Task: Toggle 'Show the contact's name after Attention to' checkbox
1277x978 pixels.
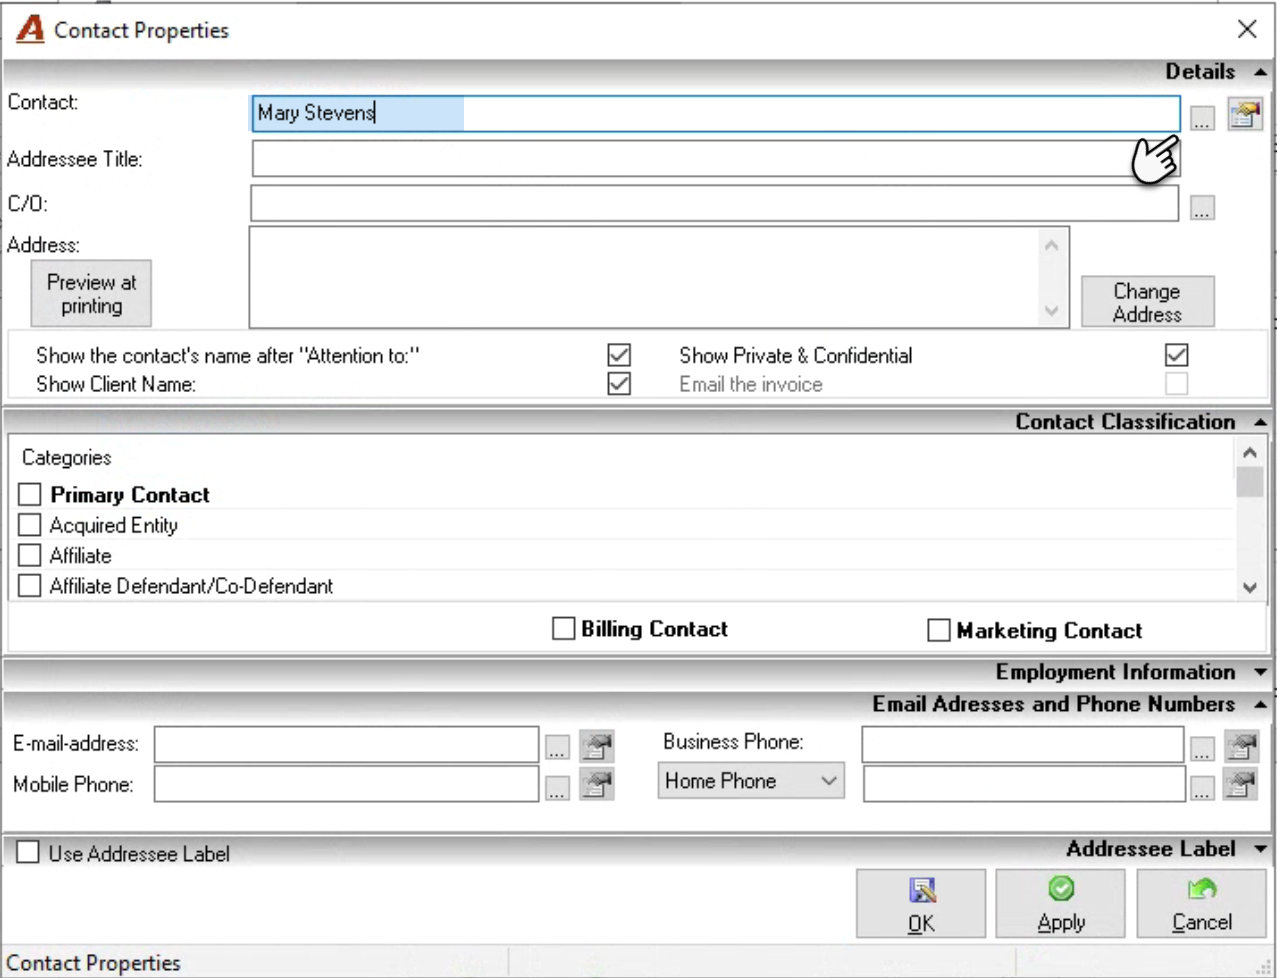Action: pos(619,355)
